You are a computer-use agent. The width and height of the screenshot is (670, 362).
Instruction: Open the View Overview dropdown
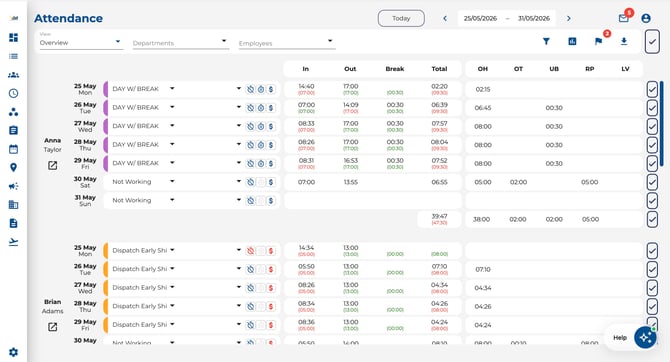click(81, 42)
